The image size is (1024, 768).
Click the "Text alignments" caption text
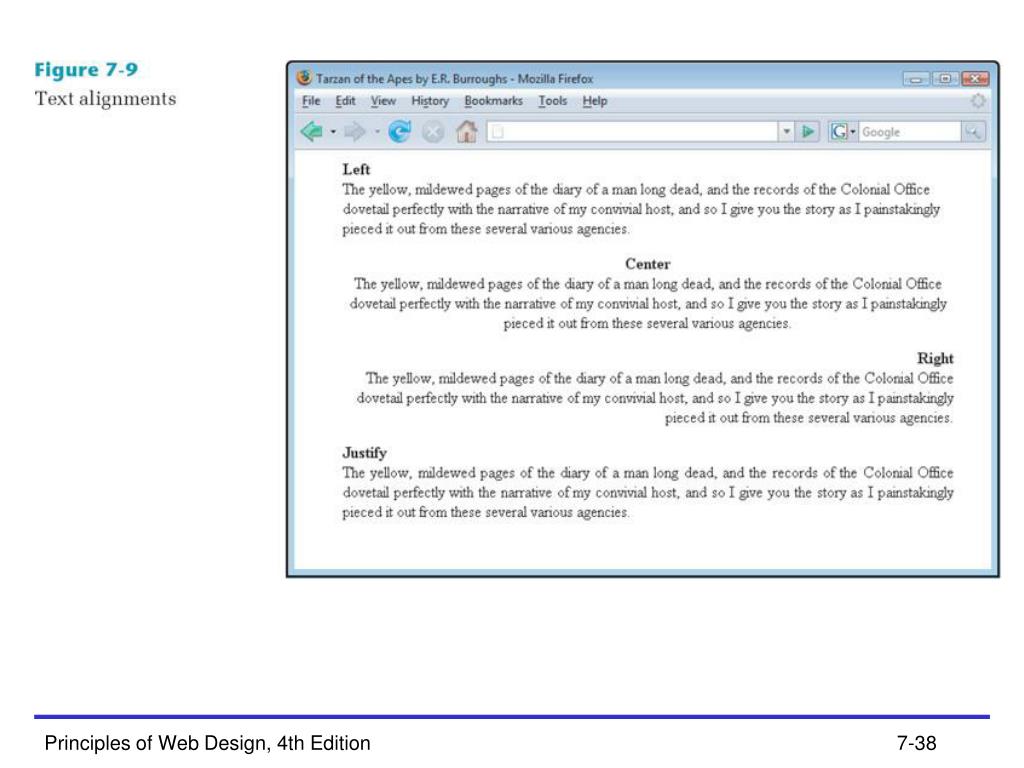pyautogui.click(x=105, y=99)
